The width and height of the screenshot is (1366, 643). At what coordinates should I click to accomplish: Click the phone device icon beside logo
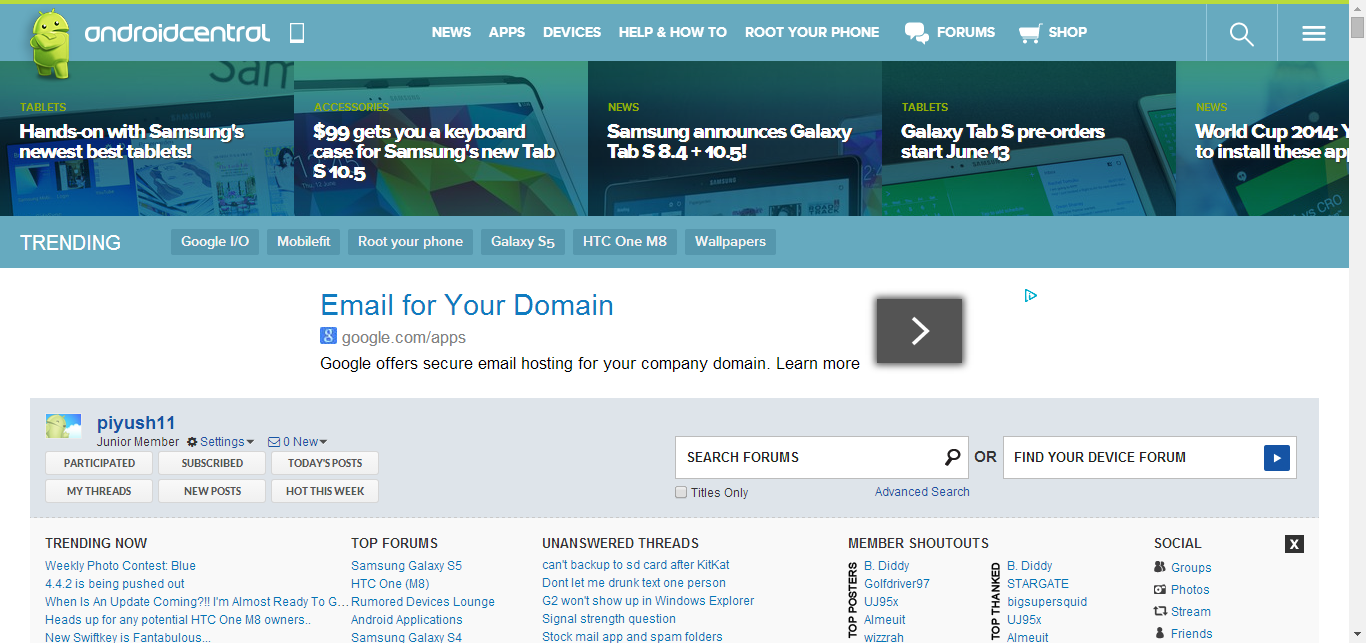tap(296, 33)
